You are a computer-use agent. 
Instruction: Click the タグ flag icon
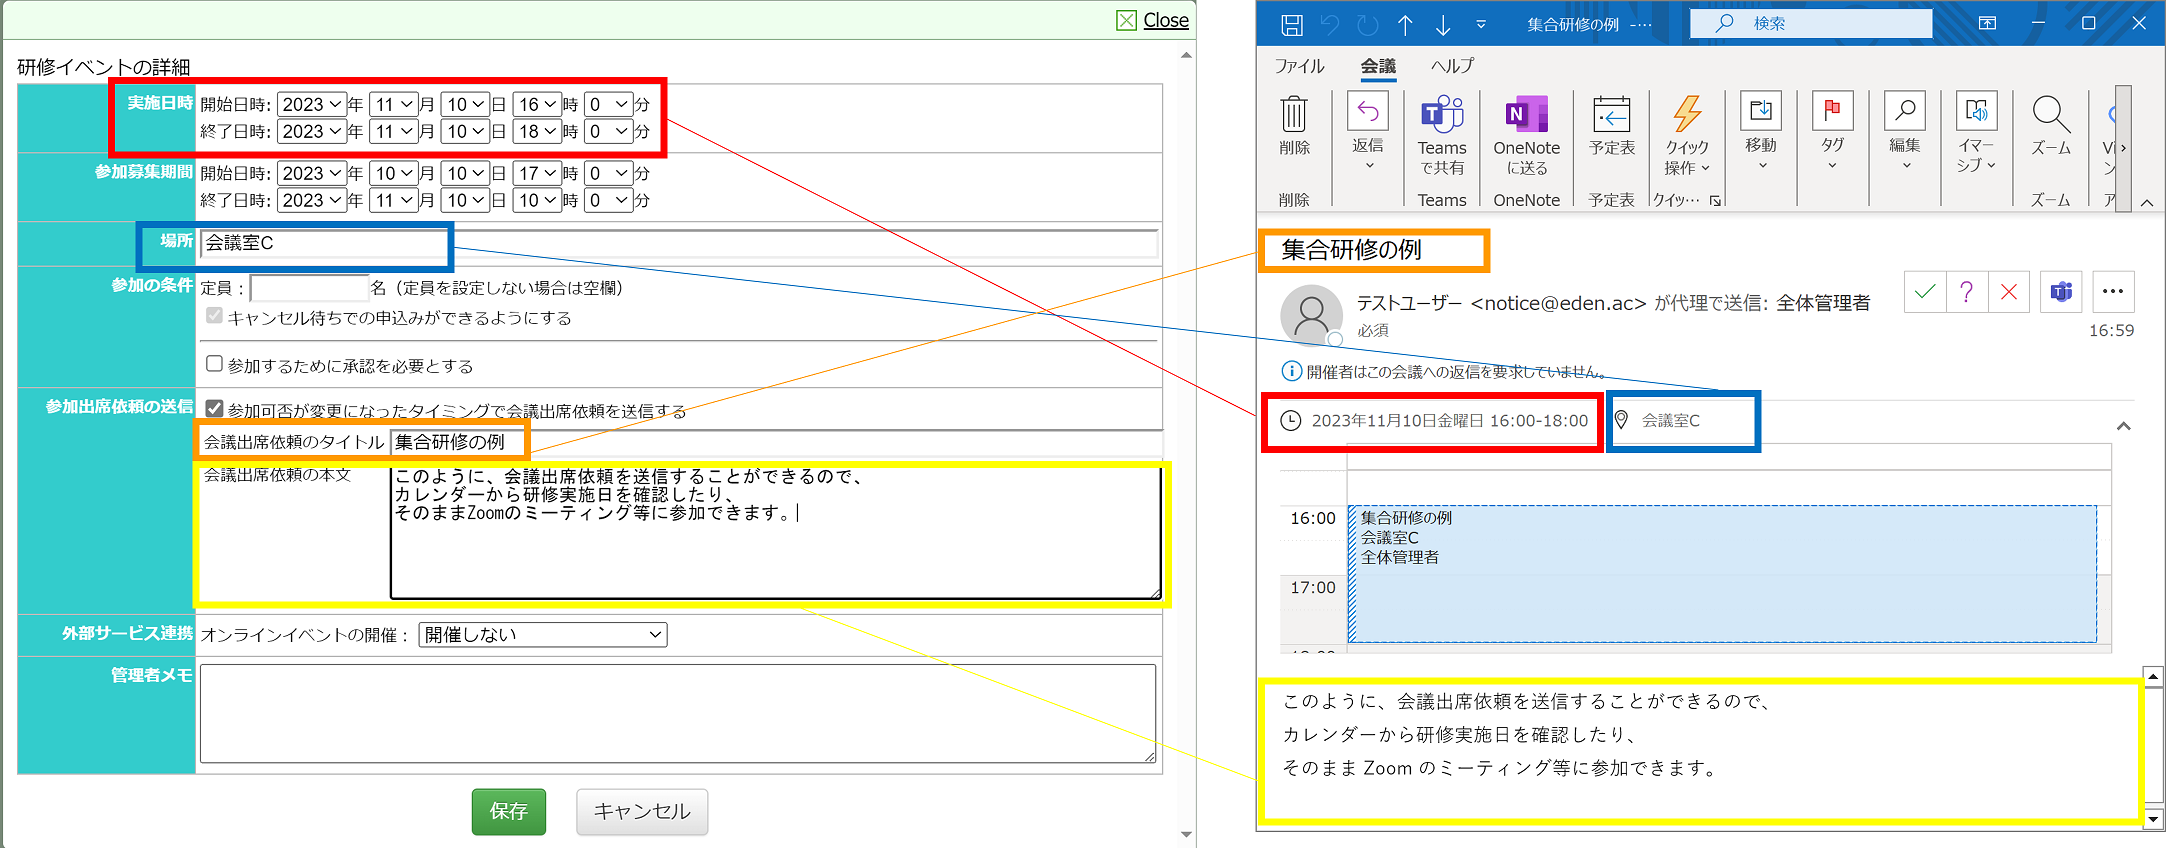(1832, 111)
